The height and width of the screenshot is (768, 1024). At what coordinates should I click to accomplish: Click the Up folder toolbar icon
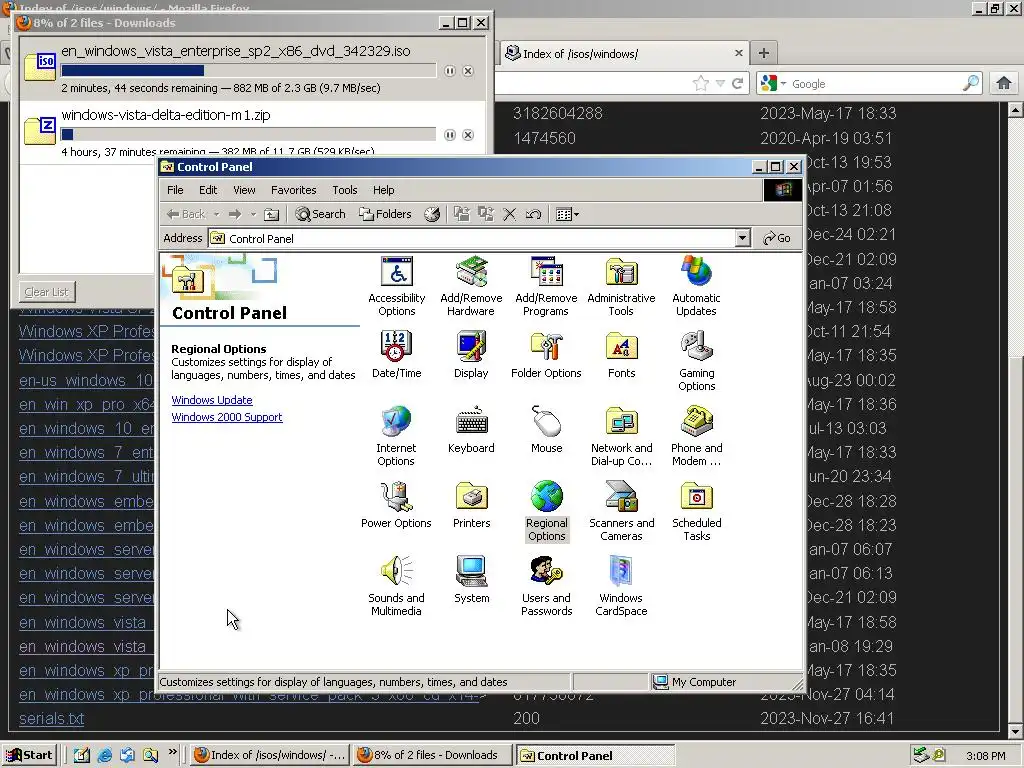pos(272,214)
